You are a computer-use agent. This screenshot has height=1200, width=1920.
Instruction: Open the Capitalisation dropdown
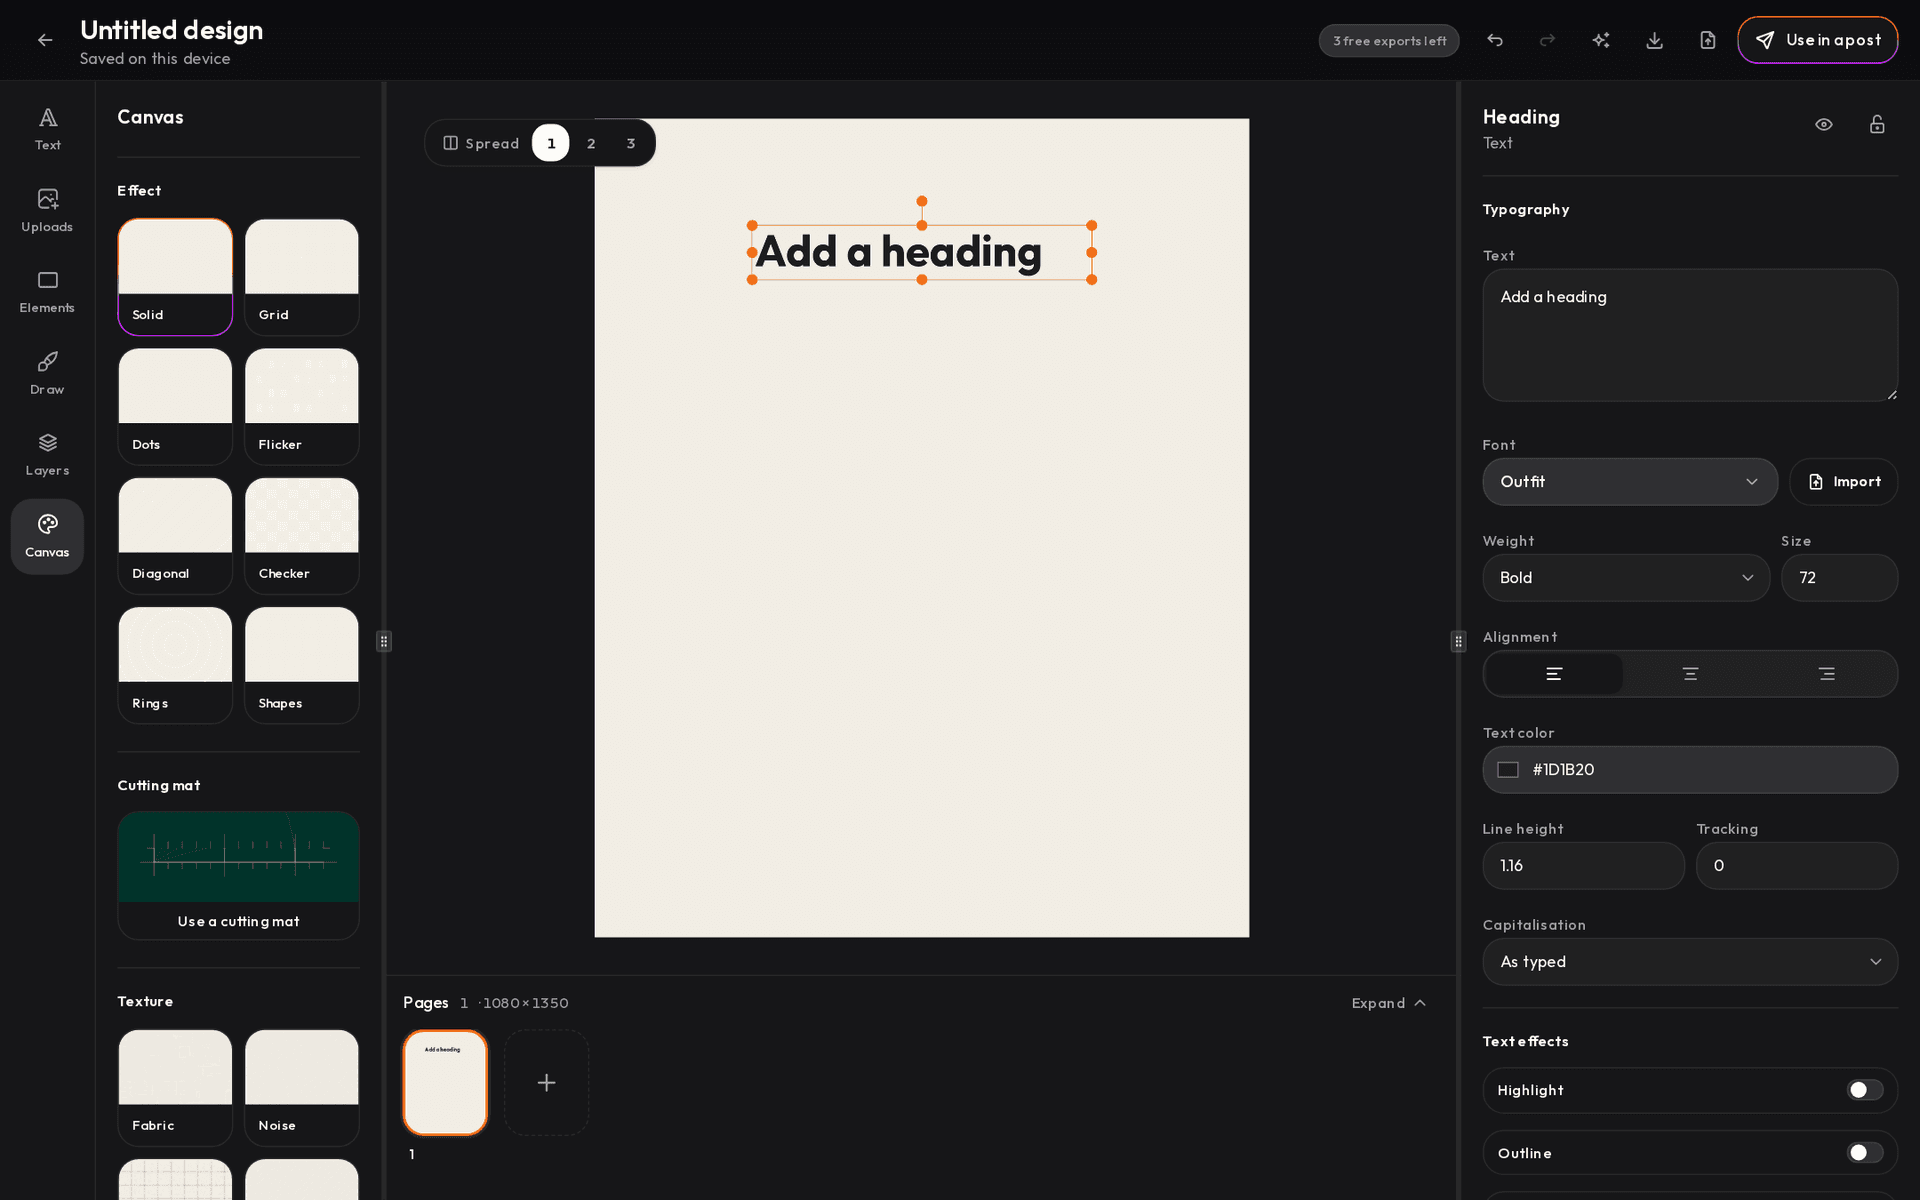point(1690,962)
